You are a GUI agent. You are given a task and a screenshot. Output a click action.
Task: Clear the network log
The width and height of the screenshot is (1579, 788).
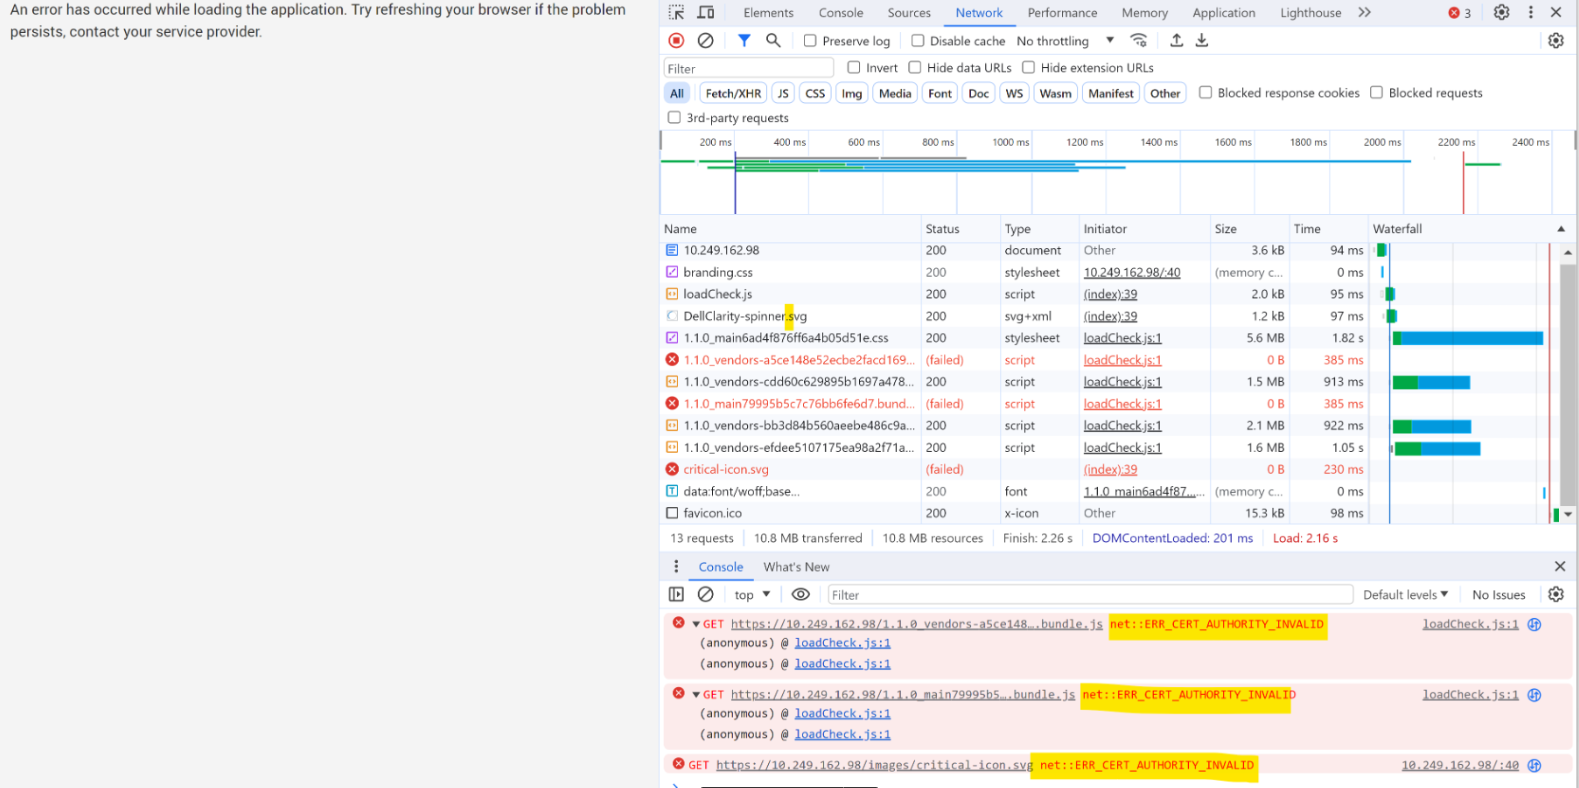pos(706,41)
